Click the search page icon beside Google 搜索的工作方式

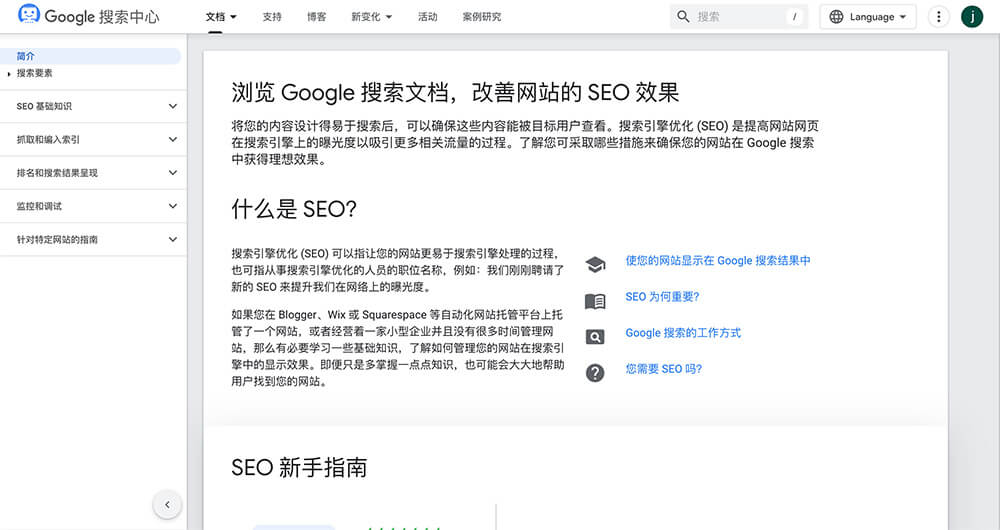tap(595, 337)
